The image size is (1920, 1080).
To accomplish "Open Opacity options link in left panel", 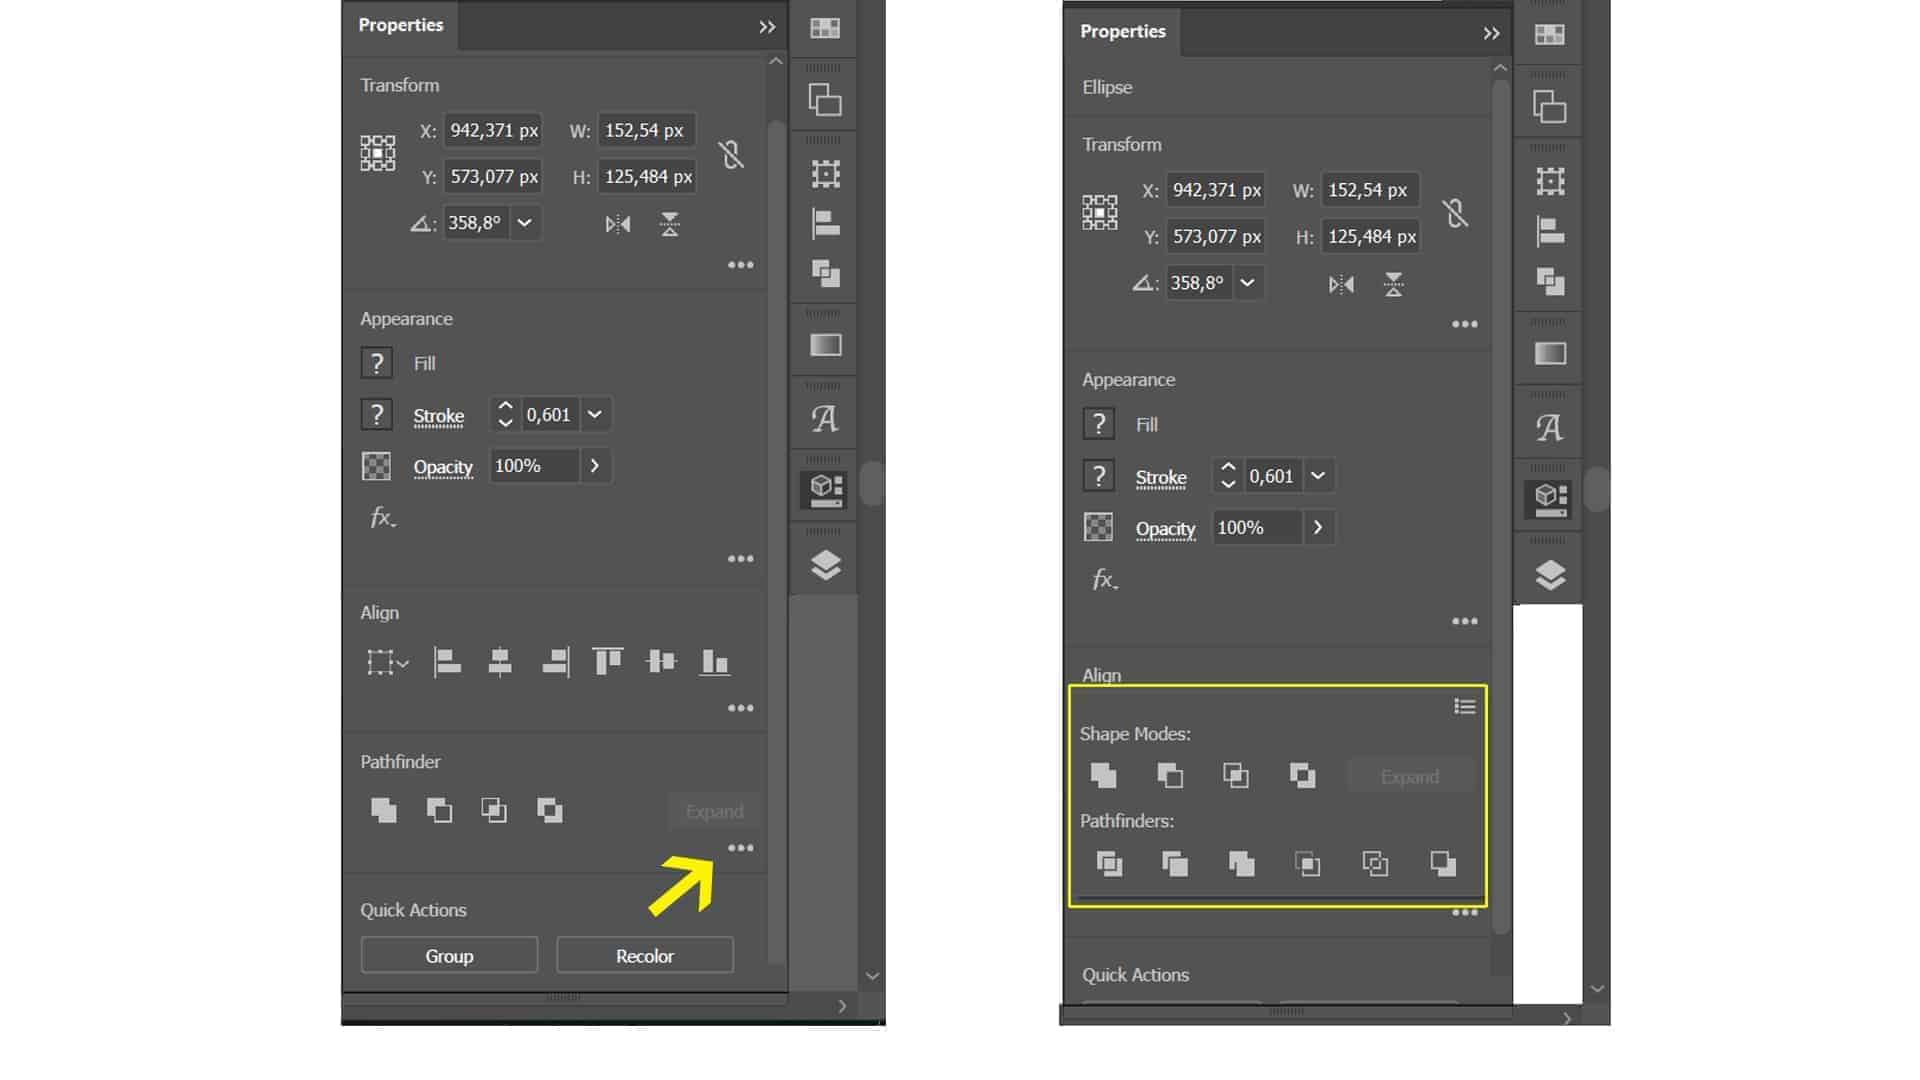I will tap(443, 467).
